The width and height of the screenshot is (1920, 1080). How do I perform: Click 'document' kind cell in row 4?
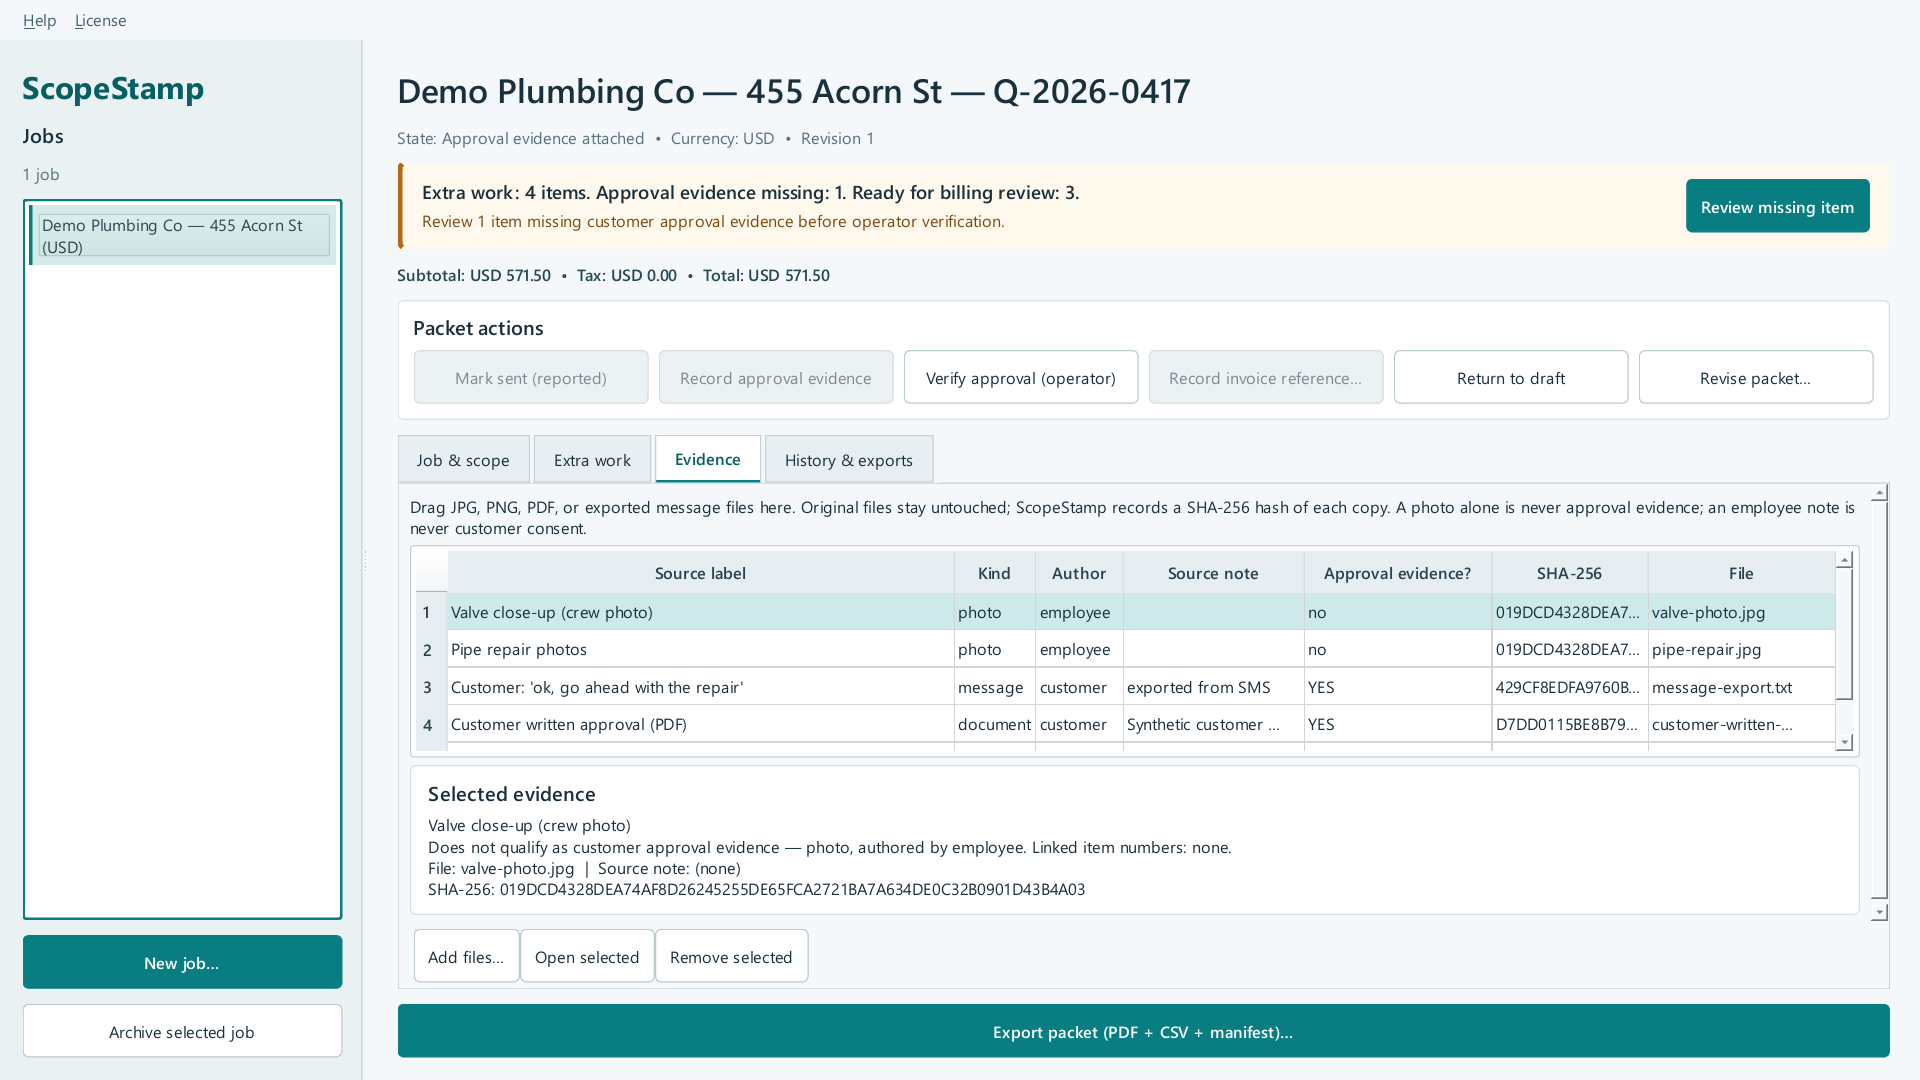click(994, 724)
